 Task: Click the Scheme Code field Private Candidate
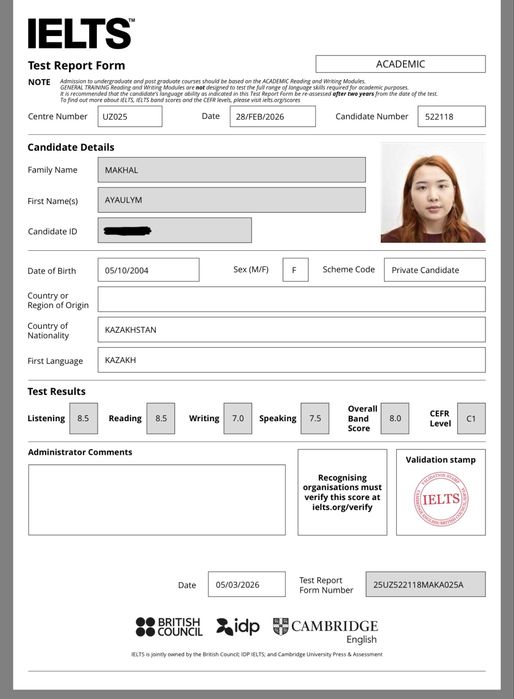435,270
